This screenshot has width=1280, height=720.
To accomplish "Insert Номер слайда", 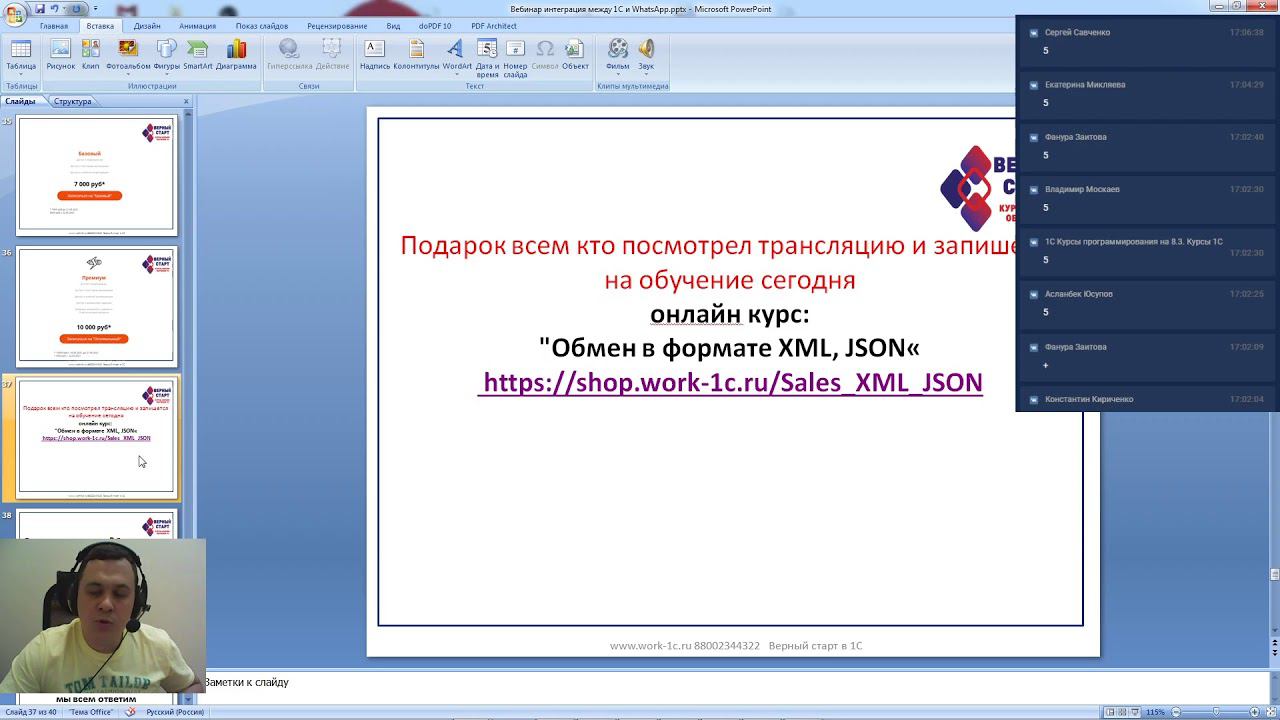I will (515, 57).
